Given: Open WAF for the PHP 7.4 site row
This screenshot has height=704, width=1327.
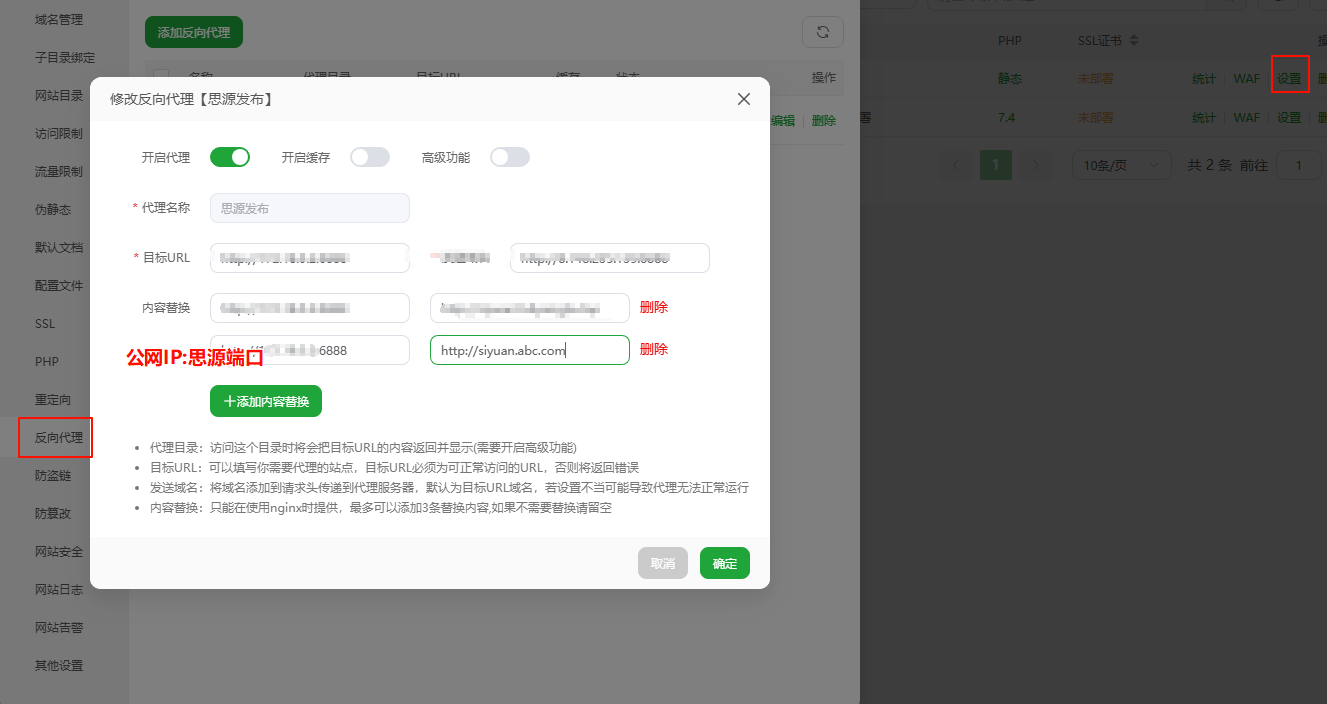Looking at the screenshot, I should (1246, 117).
